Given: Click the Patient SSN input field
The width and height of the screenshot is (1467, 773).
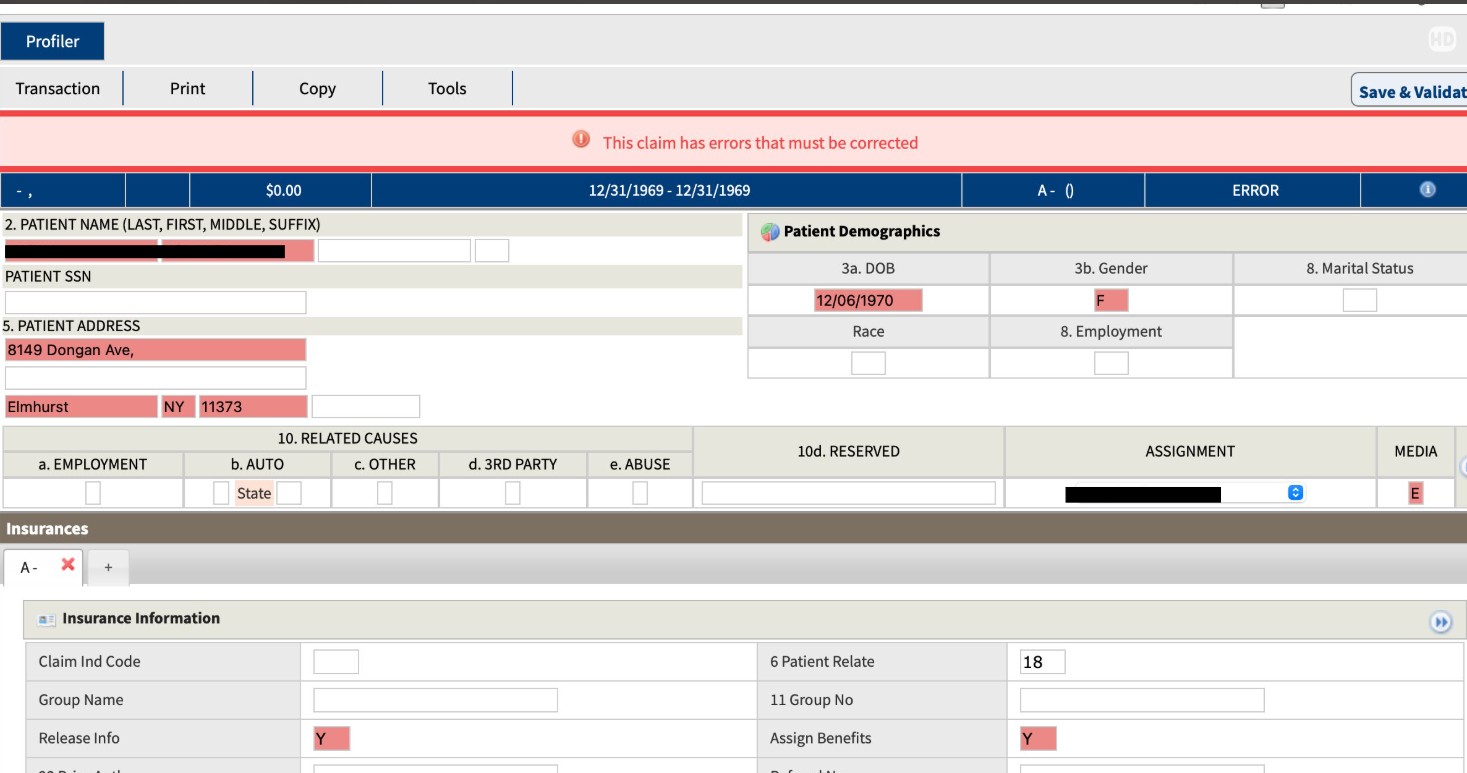Looking at the screenshot, I should (156, 302).
